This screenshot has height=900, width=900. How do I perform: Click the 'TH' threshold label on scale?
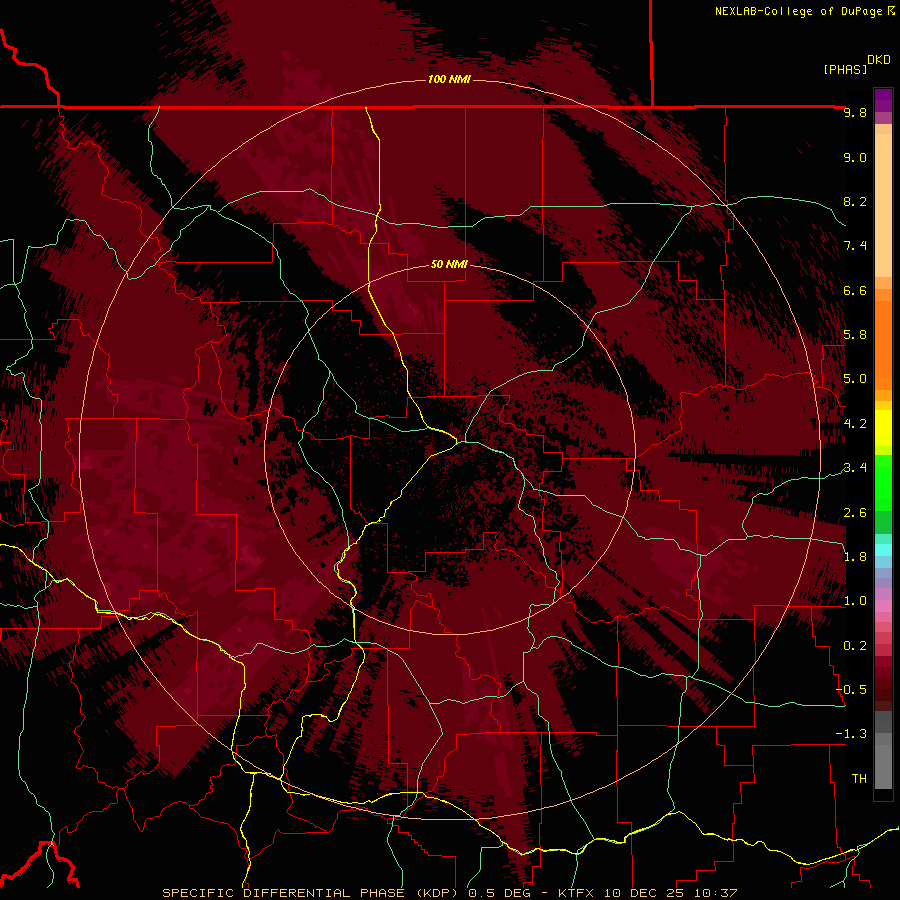click(859, 779)
